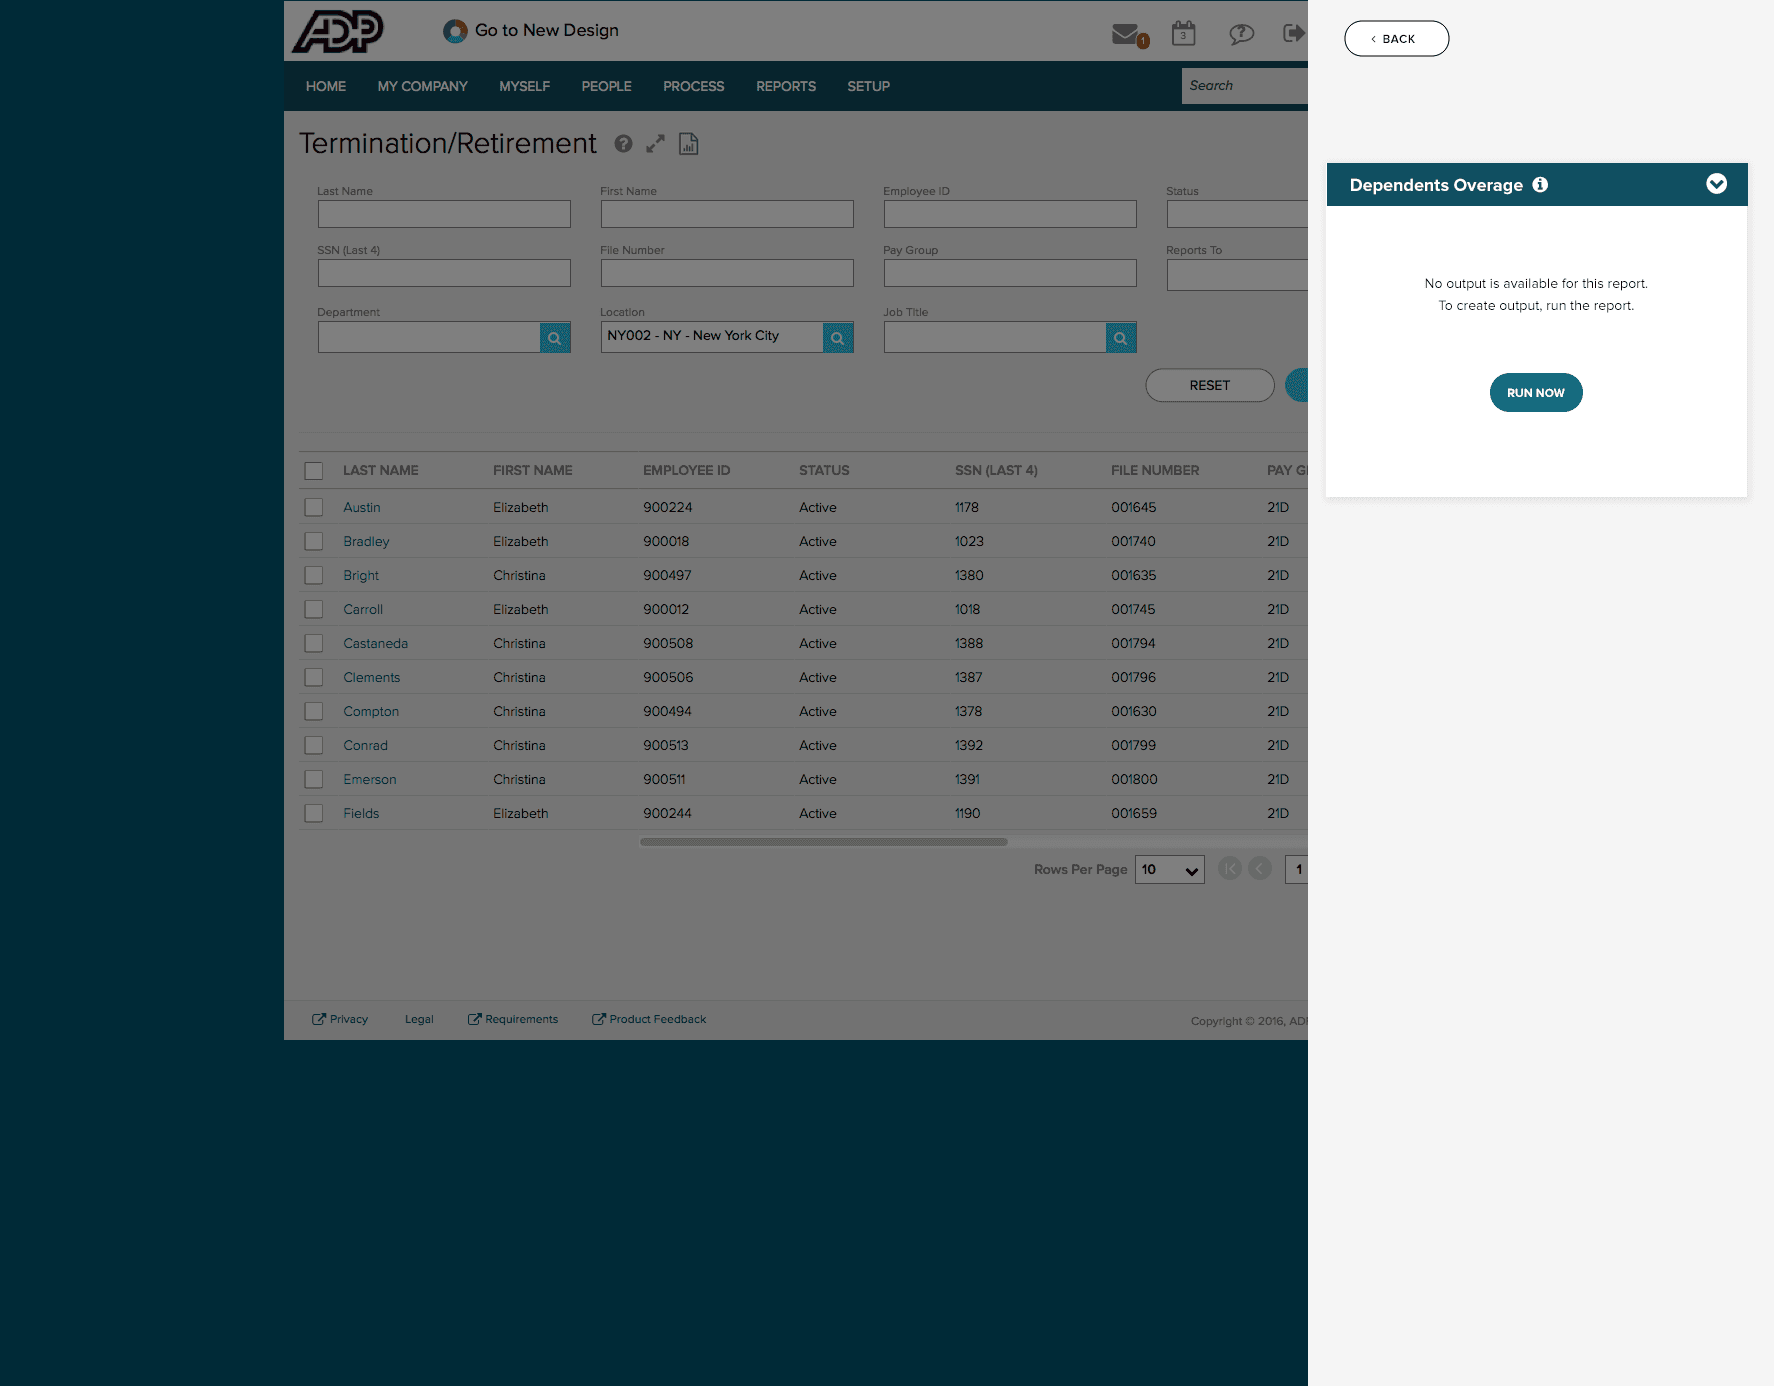Click the Privacy external link icon
Viewport: 1774px width, 1386px height.
pyautogui.click(x=319, y=1019)
